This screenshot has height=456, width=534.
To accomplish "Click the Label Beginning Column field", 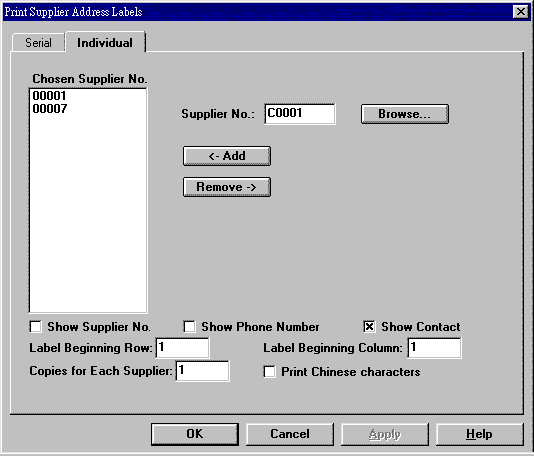I will point(435,348).
